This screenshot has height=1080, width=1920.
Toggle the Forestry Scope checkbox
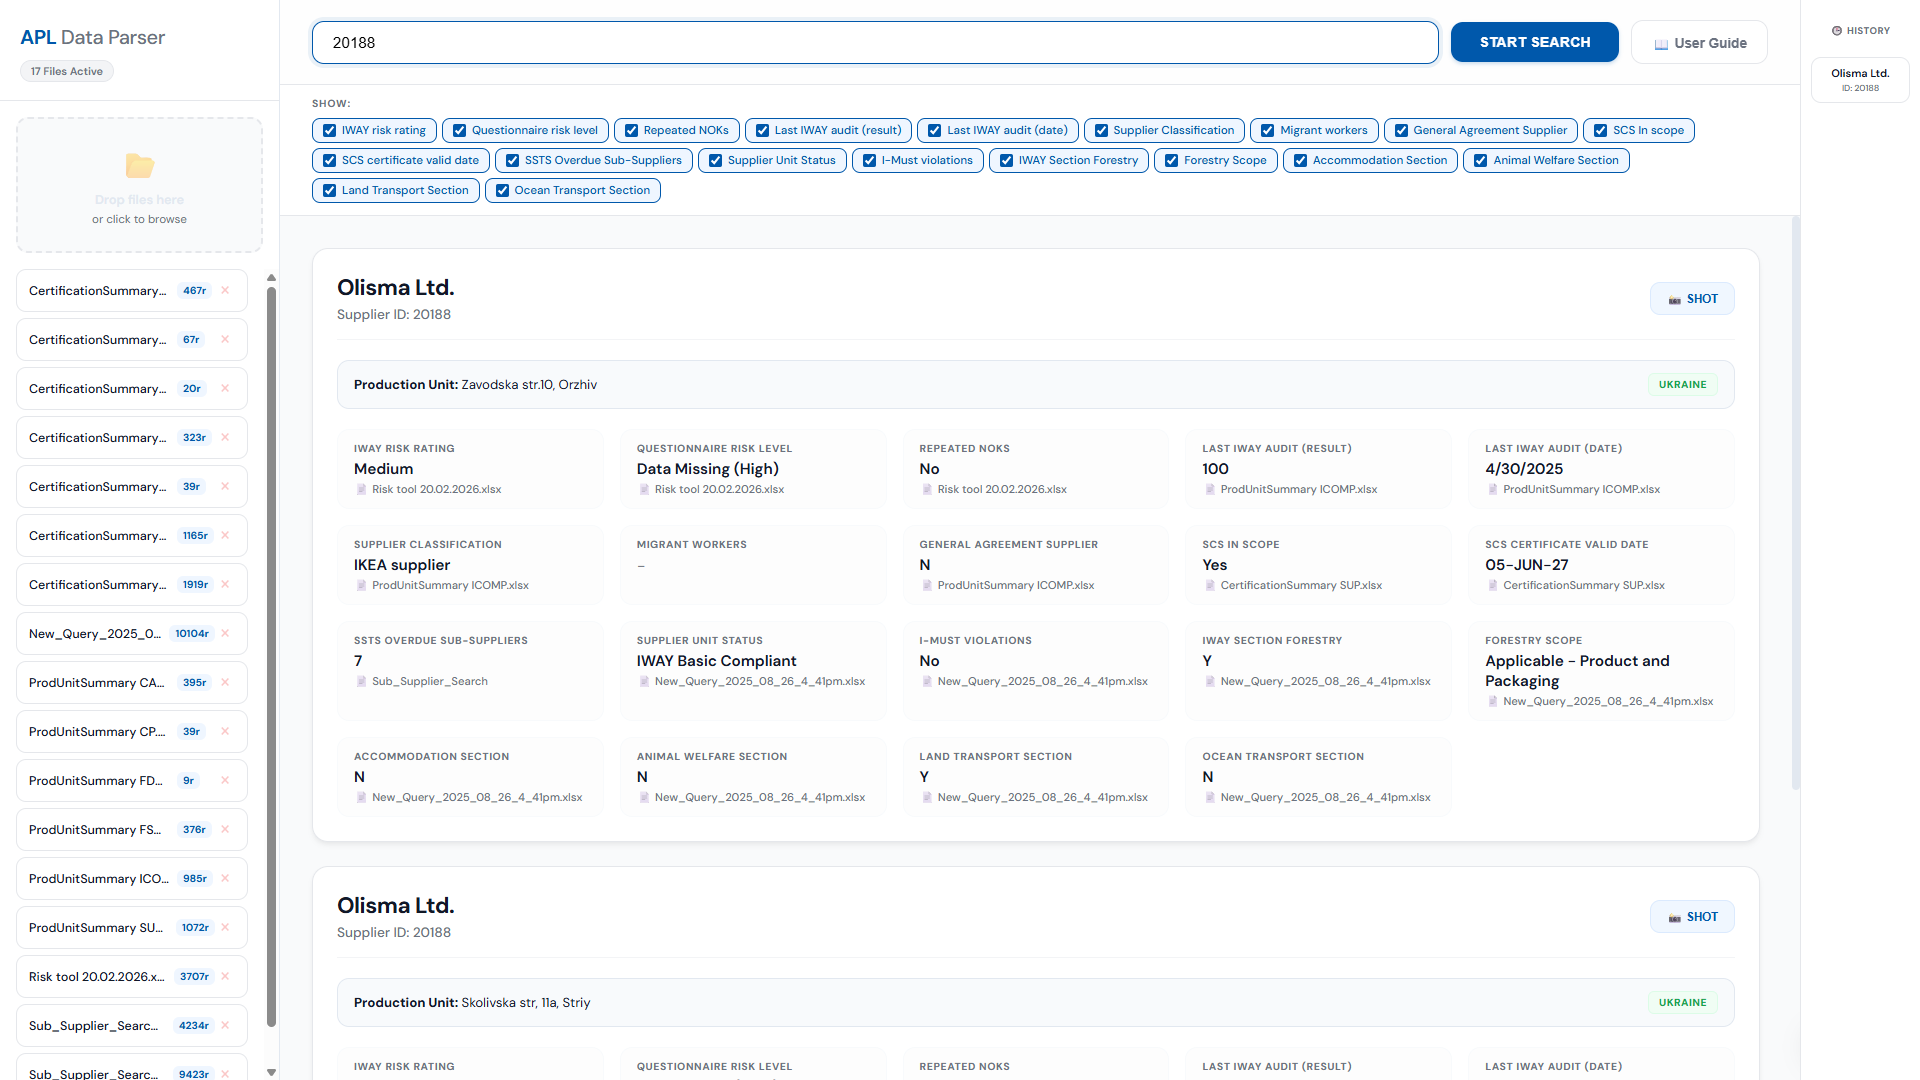pyautogui.click(x=1171, y=161)
